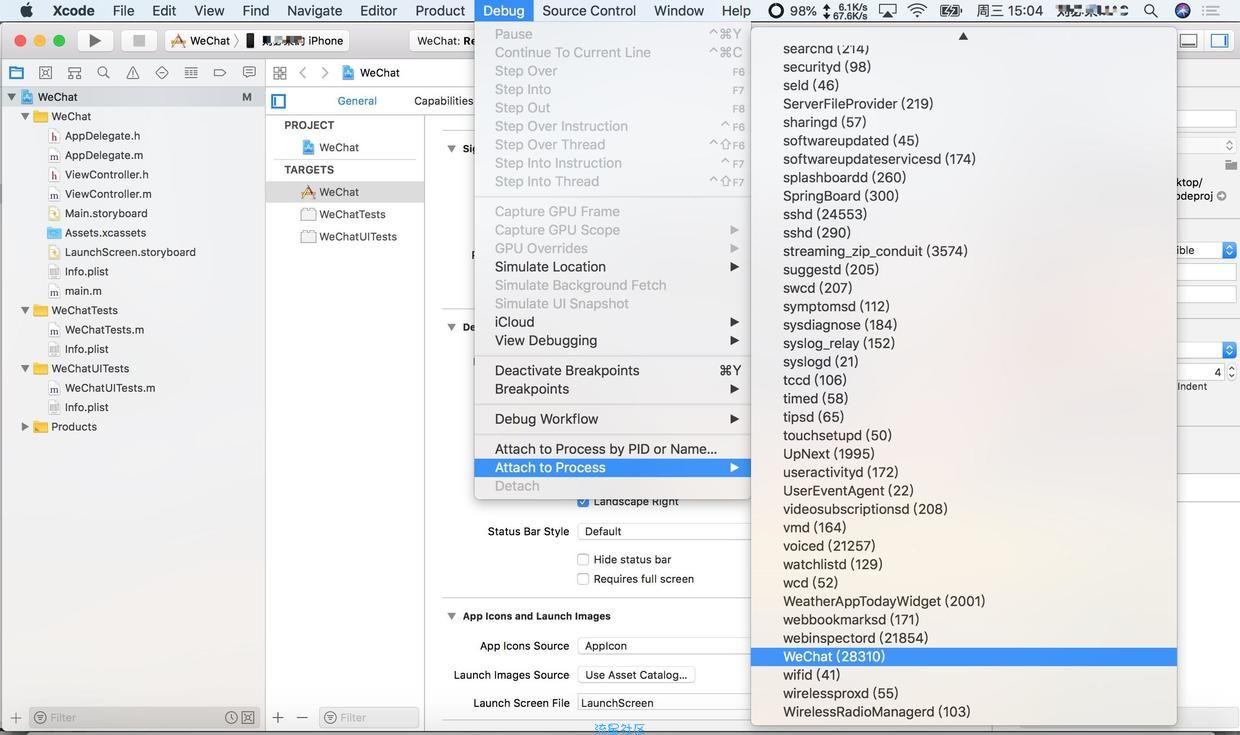Attach to the WeChat (28310) process
The image size is (1240, 735).
(x=964, y=657)
